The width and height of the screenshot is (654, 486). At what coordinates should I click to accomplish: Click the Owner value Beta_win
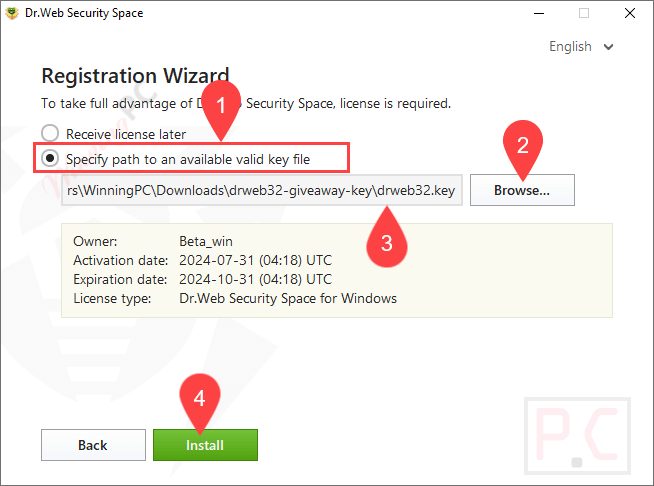(x=206, y=241)
